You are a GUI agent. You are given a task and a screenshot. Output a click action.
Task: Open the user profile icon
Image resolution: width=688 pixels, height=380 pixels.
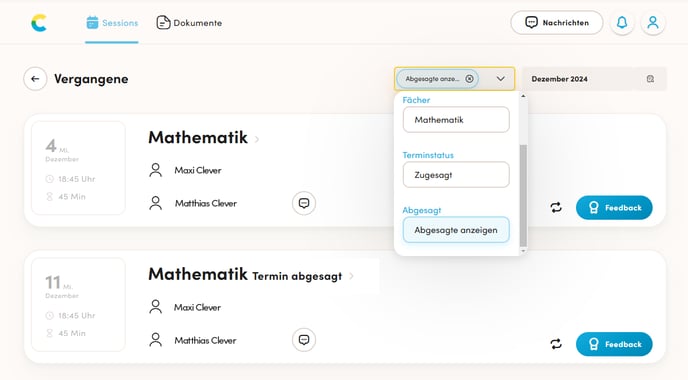pyautogui.click(x=653, y=22)
